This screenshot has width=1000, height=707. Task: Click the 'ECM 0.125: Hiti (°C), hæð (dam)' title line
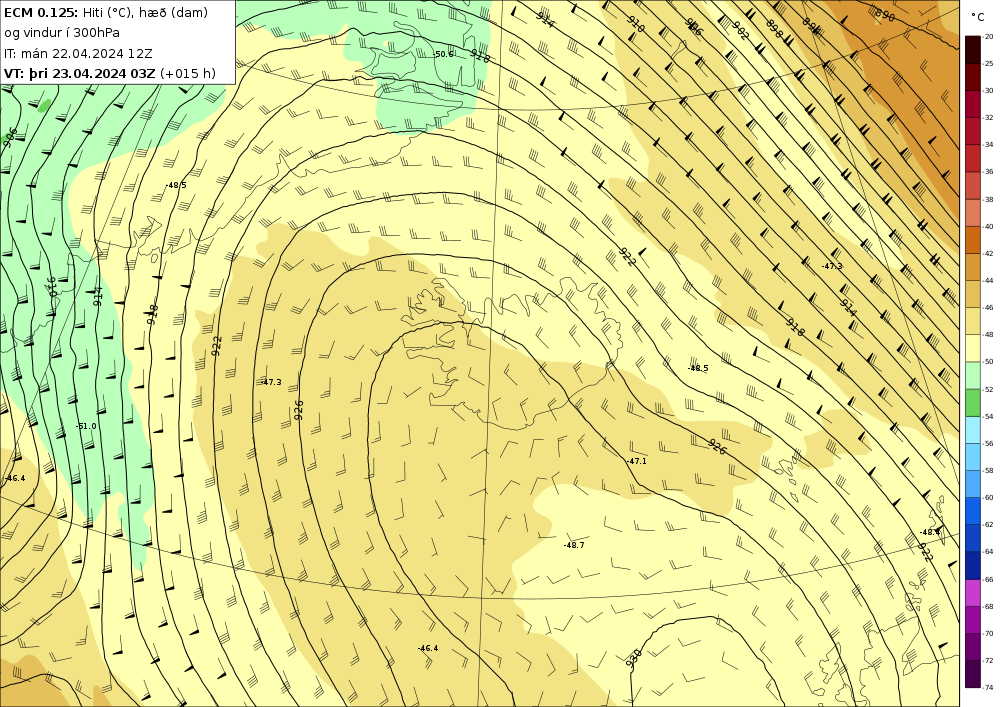click(x=106, y=12)
